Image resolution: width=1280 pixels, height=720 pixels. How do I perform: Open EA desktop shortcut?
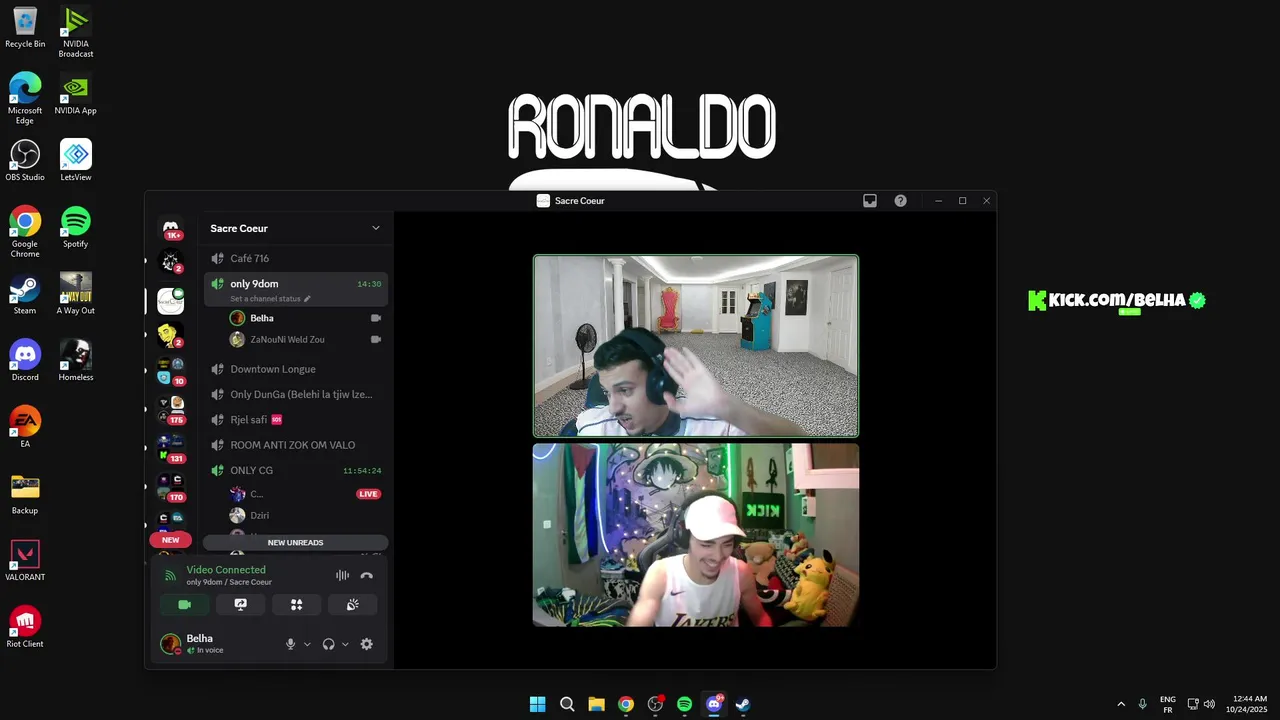(25, 427)
